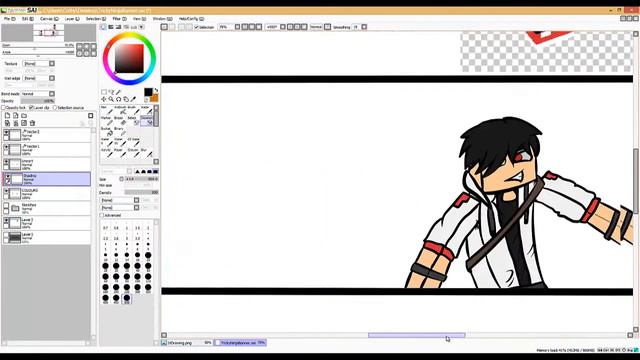Choose the Water brush tool
640x360 pixels.
pyautogui.click(x=146, y=110)
